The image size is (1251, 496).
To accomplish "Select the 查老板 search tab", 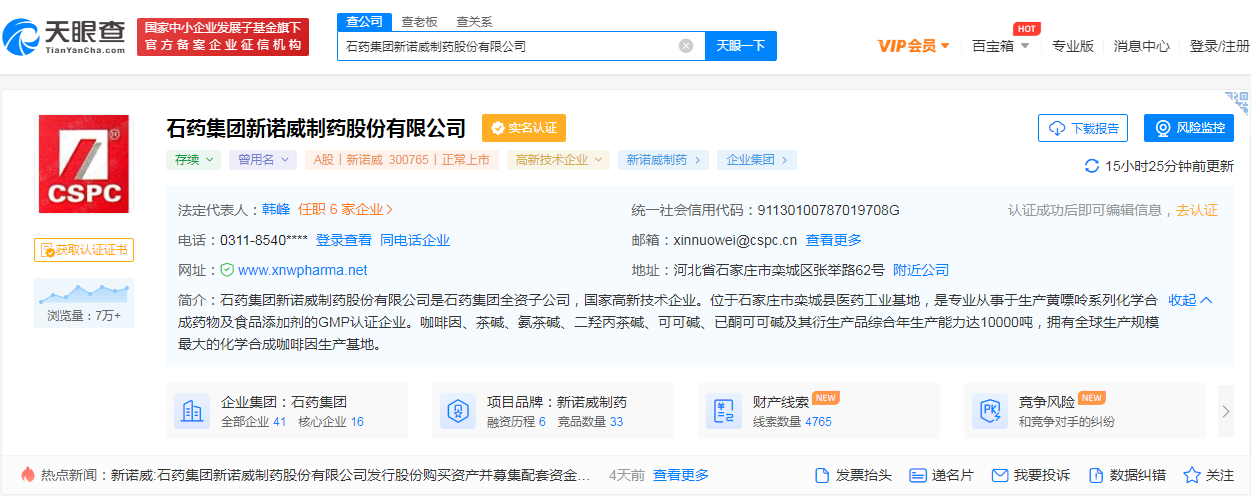I will [419, 21].
